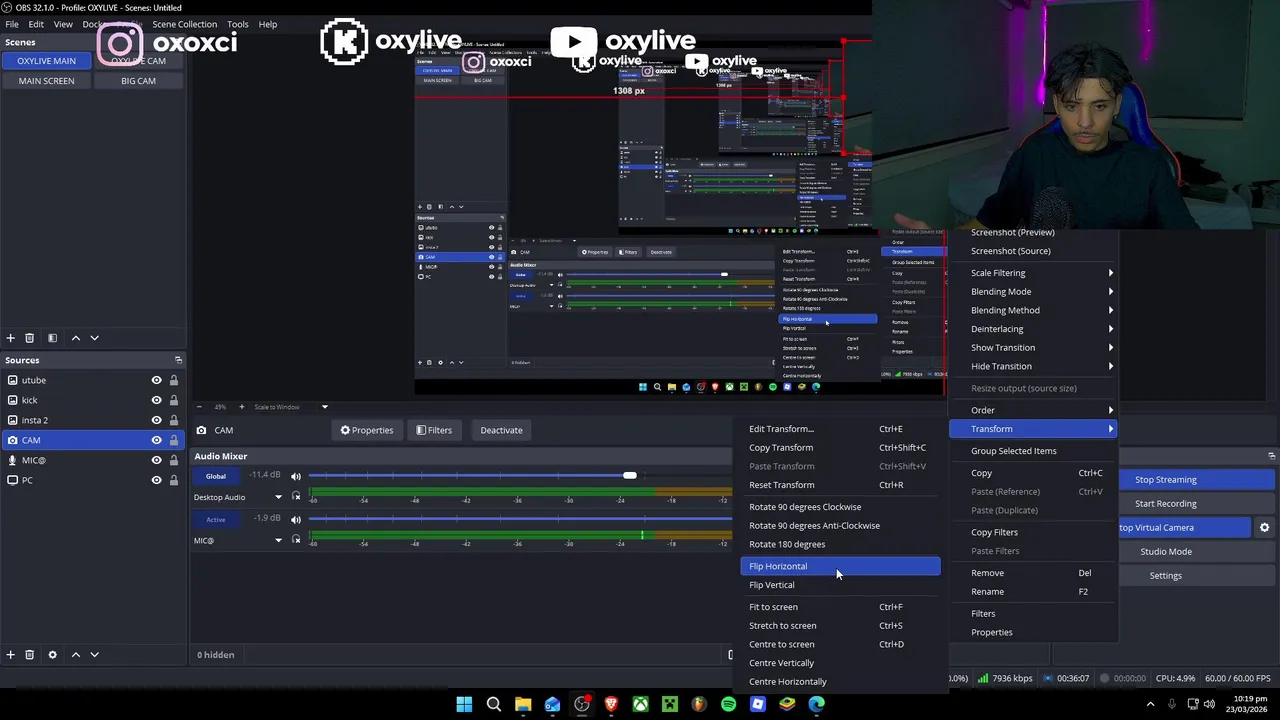1280x720 pixels.
Task: Open Spotify from the taskbar
Action: click(728, 704)
